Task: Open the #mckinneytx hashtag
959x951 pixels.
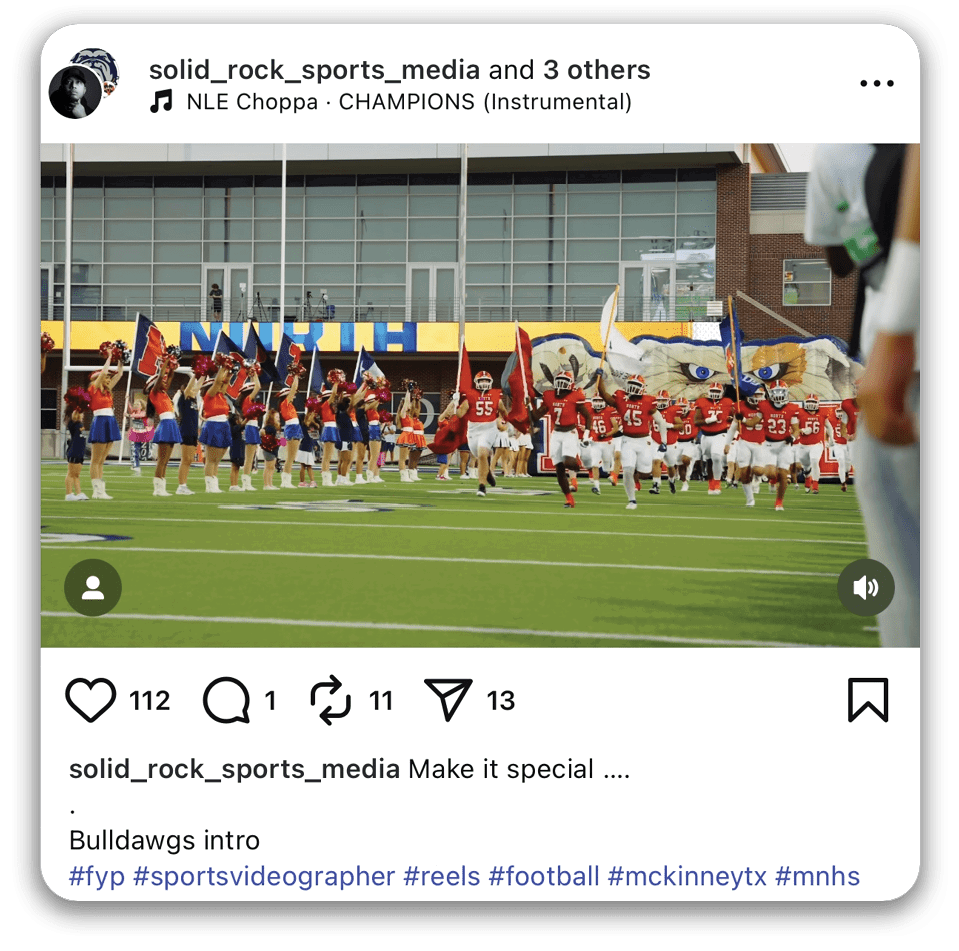Action: coord(687,876)
